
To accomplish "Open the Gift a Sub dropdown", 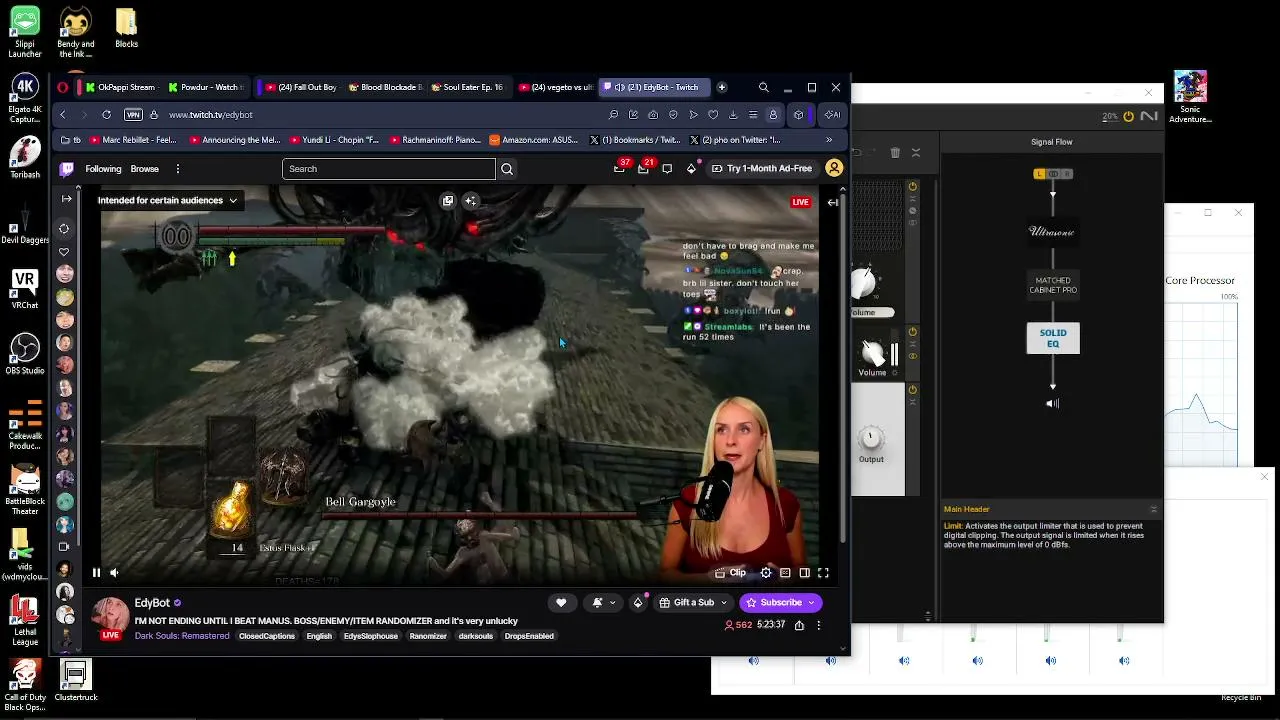I will (x=693, y=603).
